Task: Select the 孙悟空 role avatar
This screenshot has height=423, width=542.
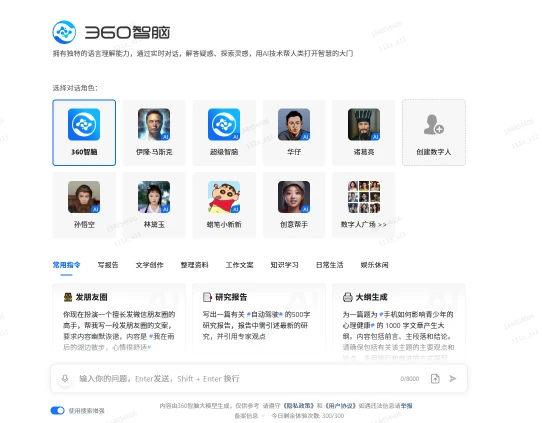Action: (84, 197)
